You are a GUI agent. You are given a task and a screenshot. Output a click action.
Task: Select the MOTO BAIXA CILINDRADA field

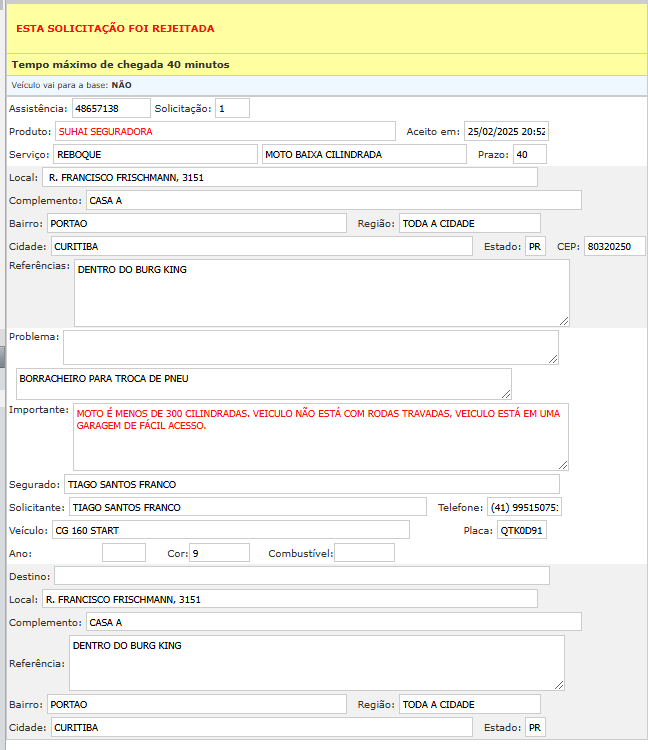pyautogui.click(x=364, y=154)
